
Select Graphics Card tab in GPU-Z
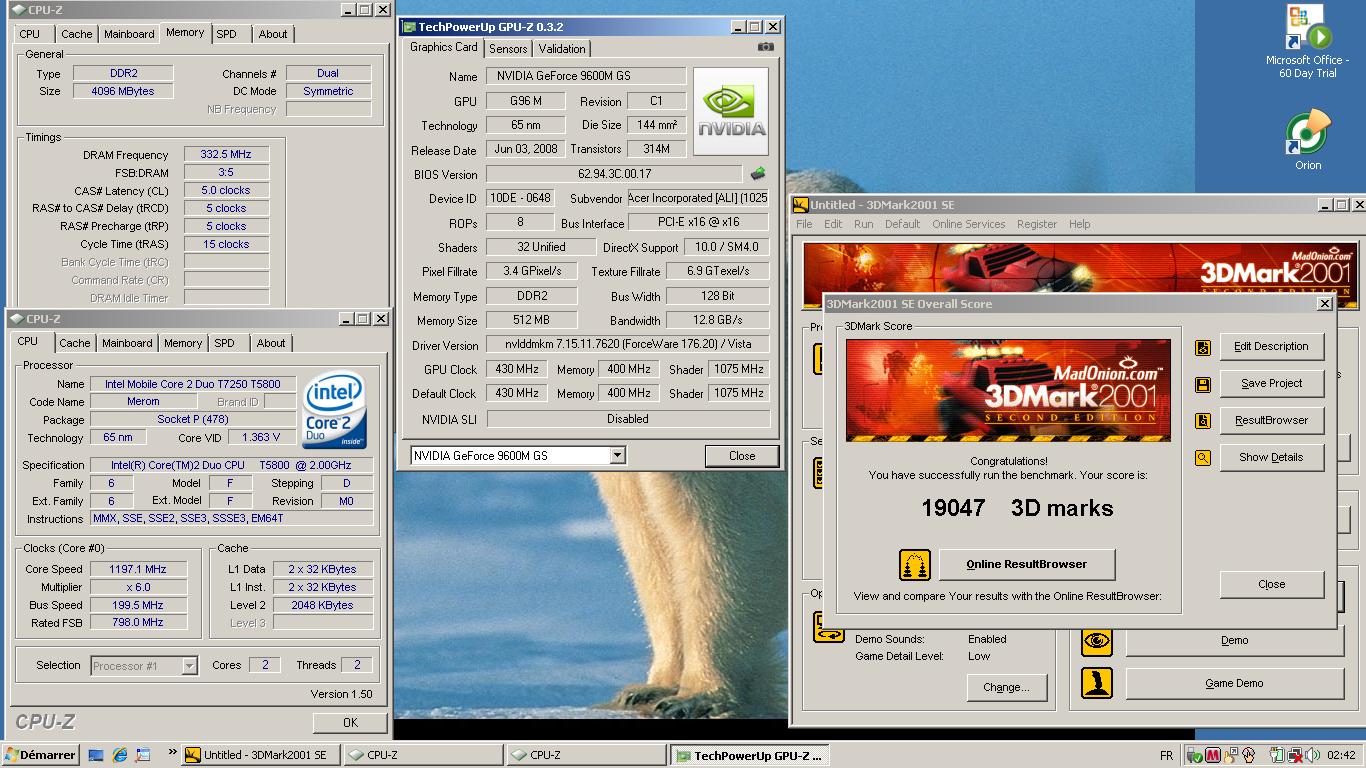(444, 47)
